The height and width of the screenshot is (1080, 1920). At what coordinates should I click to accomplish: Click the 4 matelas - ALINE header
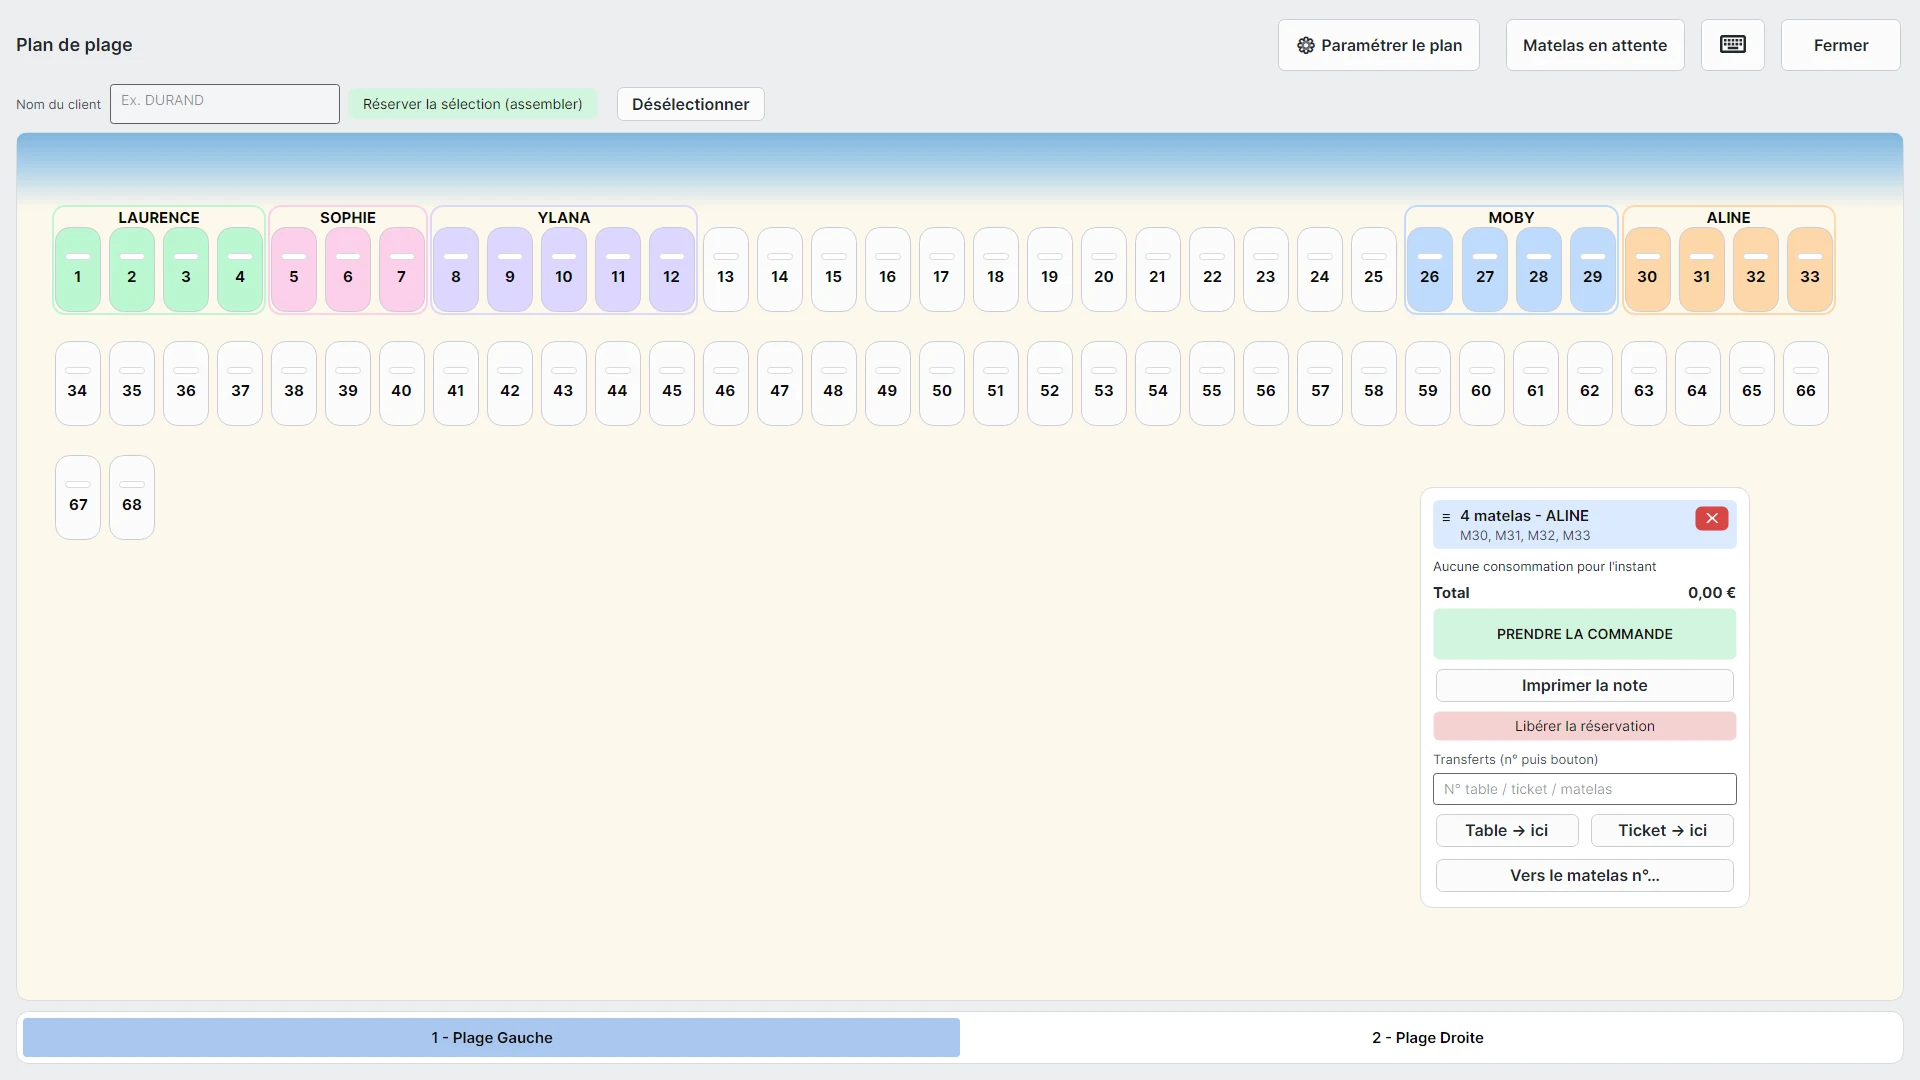[x=1585, y=525]
